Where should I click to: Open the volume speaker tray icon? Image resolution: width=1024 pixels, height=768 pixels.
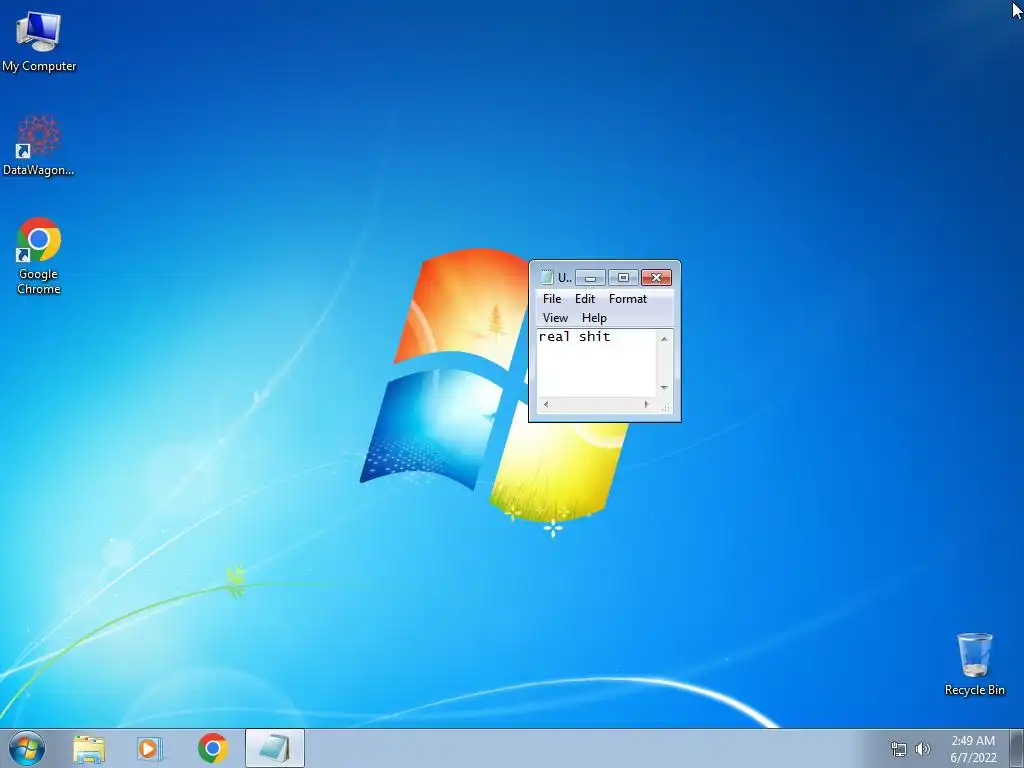pos(923,749)
